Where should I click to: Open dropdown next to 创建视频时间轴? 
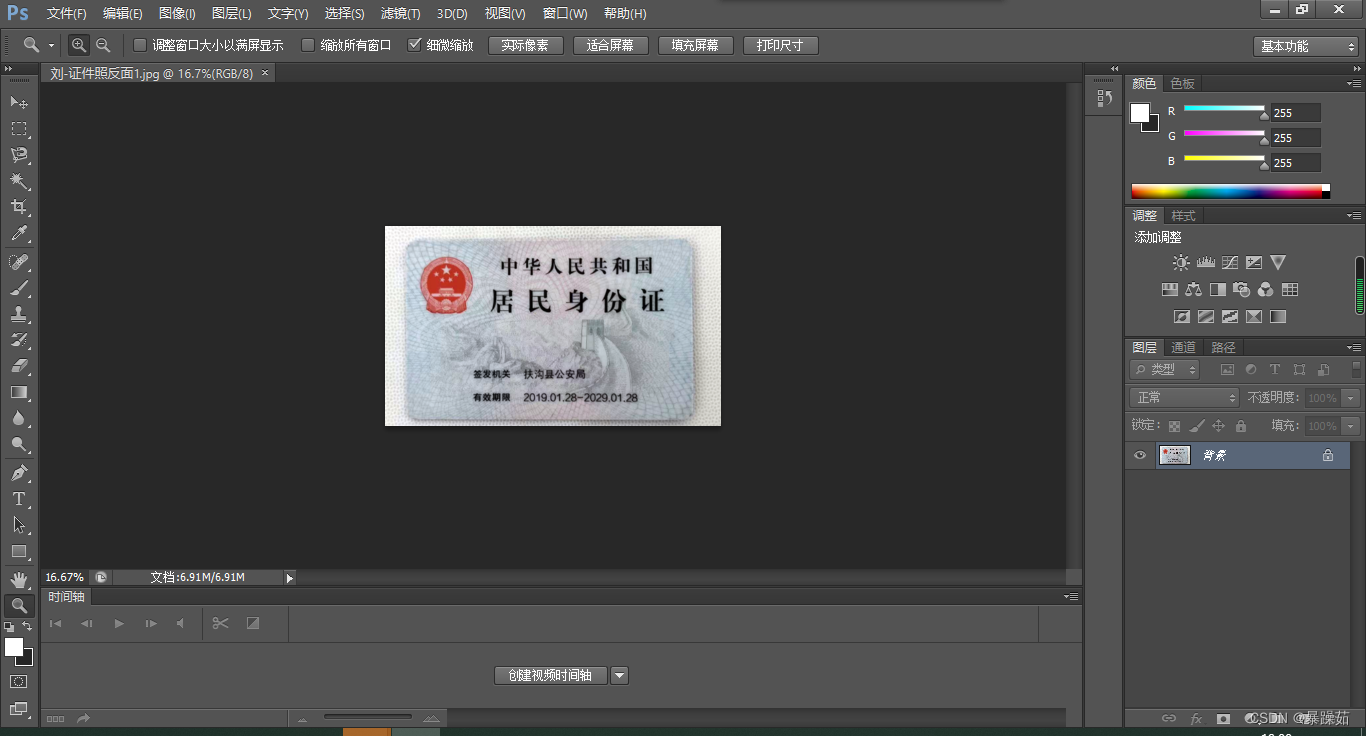[x=619, y=676]
